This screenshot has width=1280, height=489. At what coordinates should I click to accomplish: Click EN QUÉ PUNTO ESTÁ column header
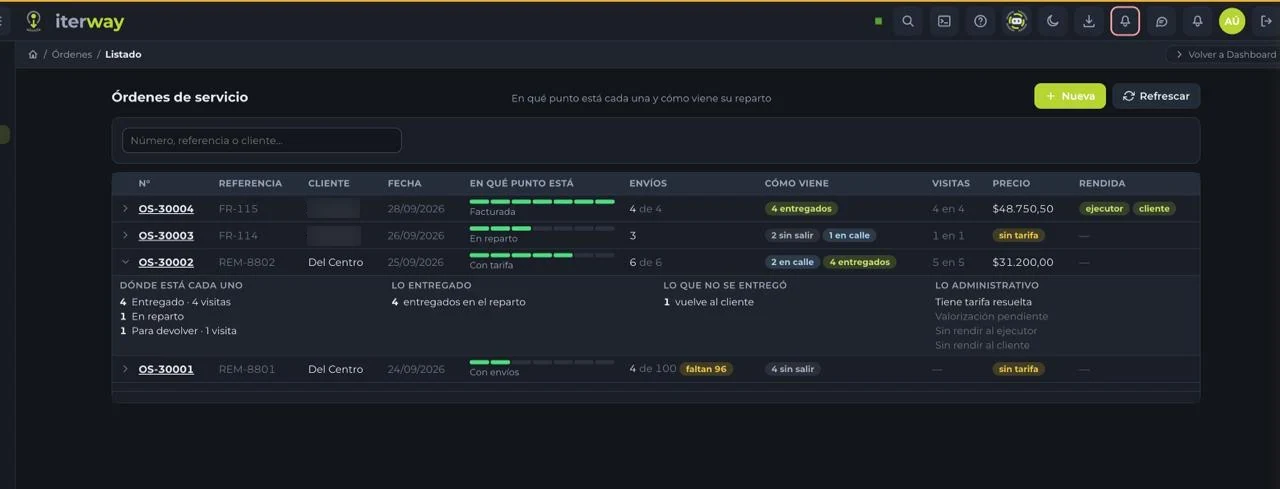click(522, 184)
